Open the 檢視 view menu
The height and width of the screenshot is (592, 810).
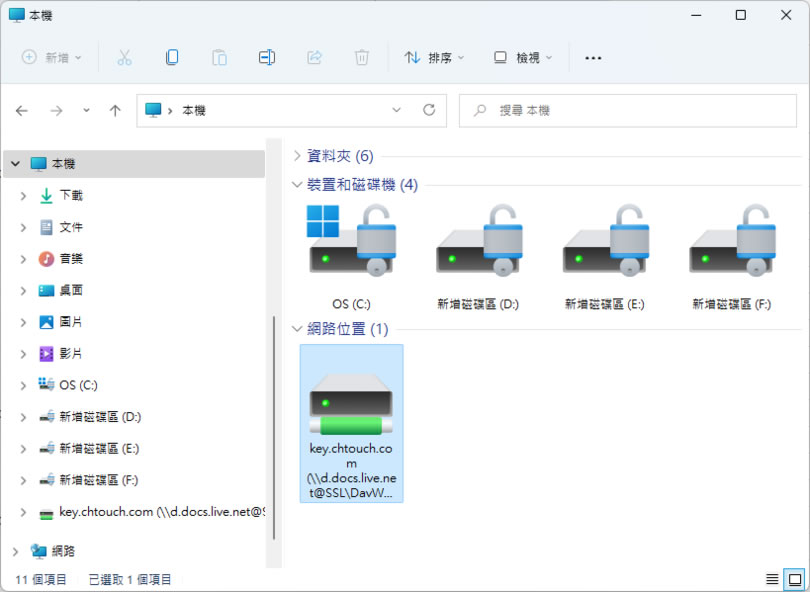pyautogui.click(x=523, y=58)
